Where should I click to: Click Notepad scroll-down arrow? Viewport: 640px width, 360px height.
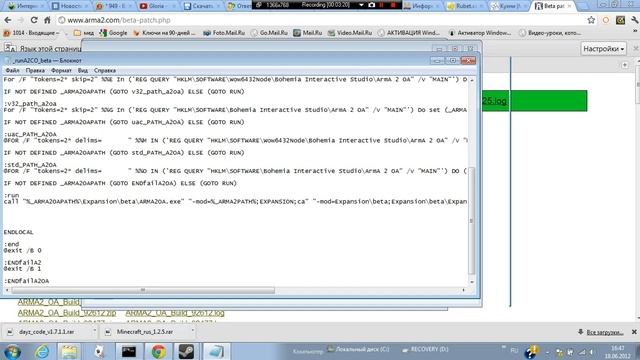472,282
